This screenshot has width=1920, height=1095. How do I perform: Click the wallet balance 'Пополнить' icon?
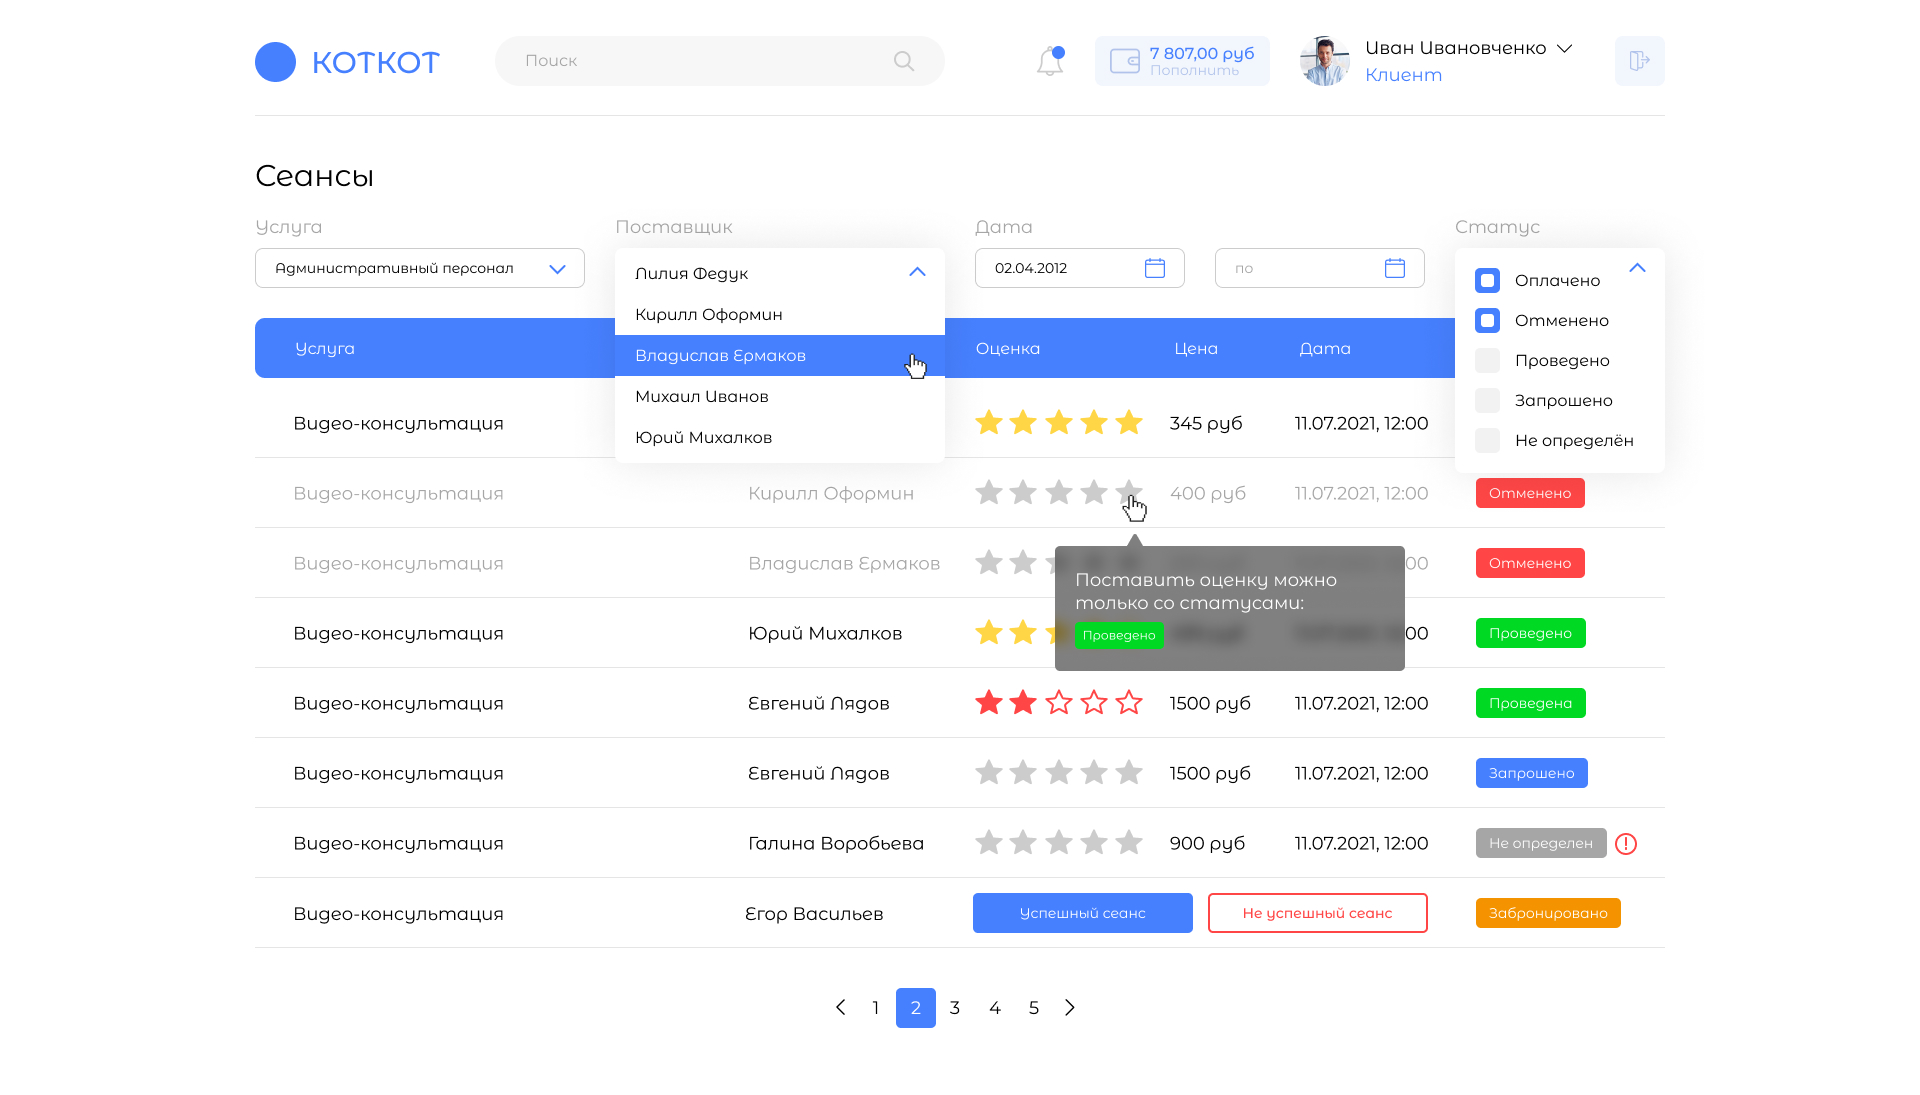(x=1125, y=61)
